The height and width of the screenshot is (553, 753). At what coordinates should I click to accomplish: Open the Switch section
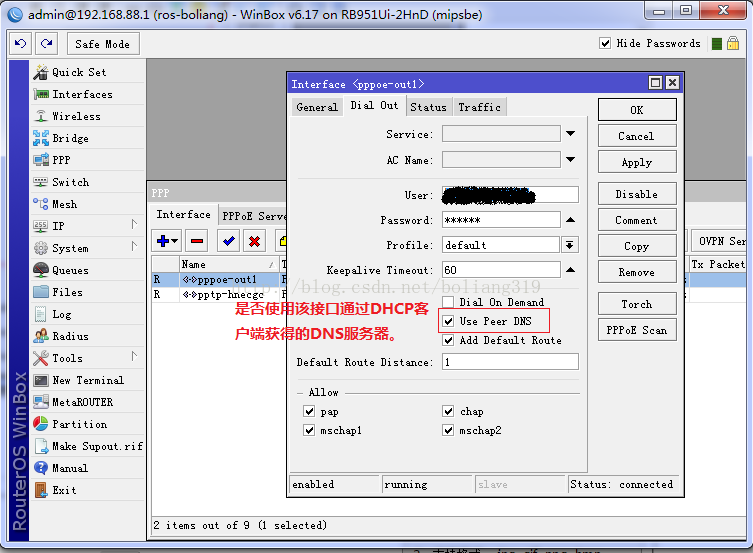point(88,182)
